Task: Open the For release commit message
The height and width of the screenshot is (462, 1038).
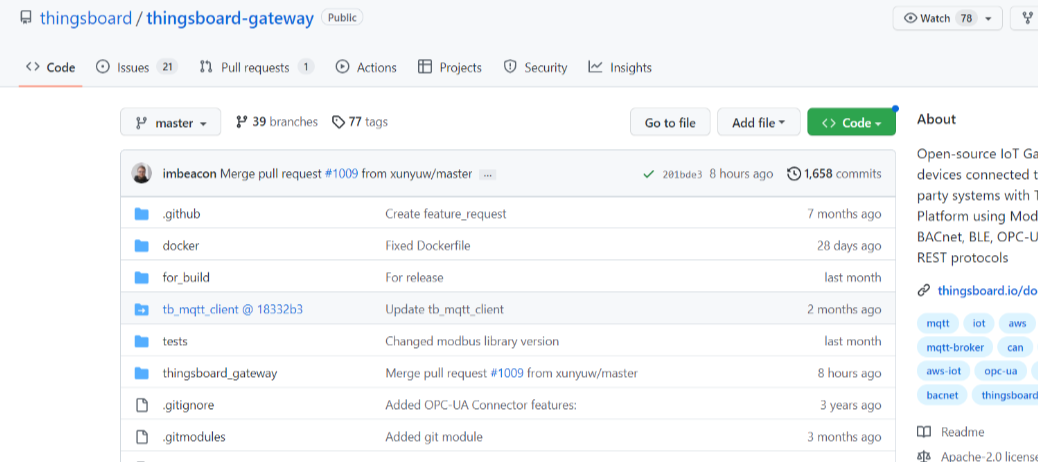Action: click(x=414, y=277)
